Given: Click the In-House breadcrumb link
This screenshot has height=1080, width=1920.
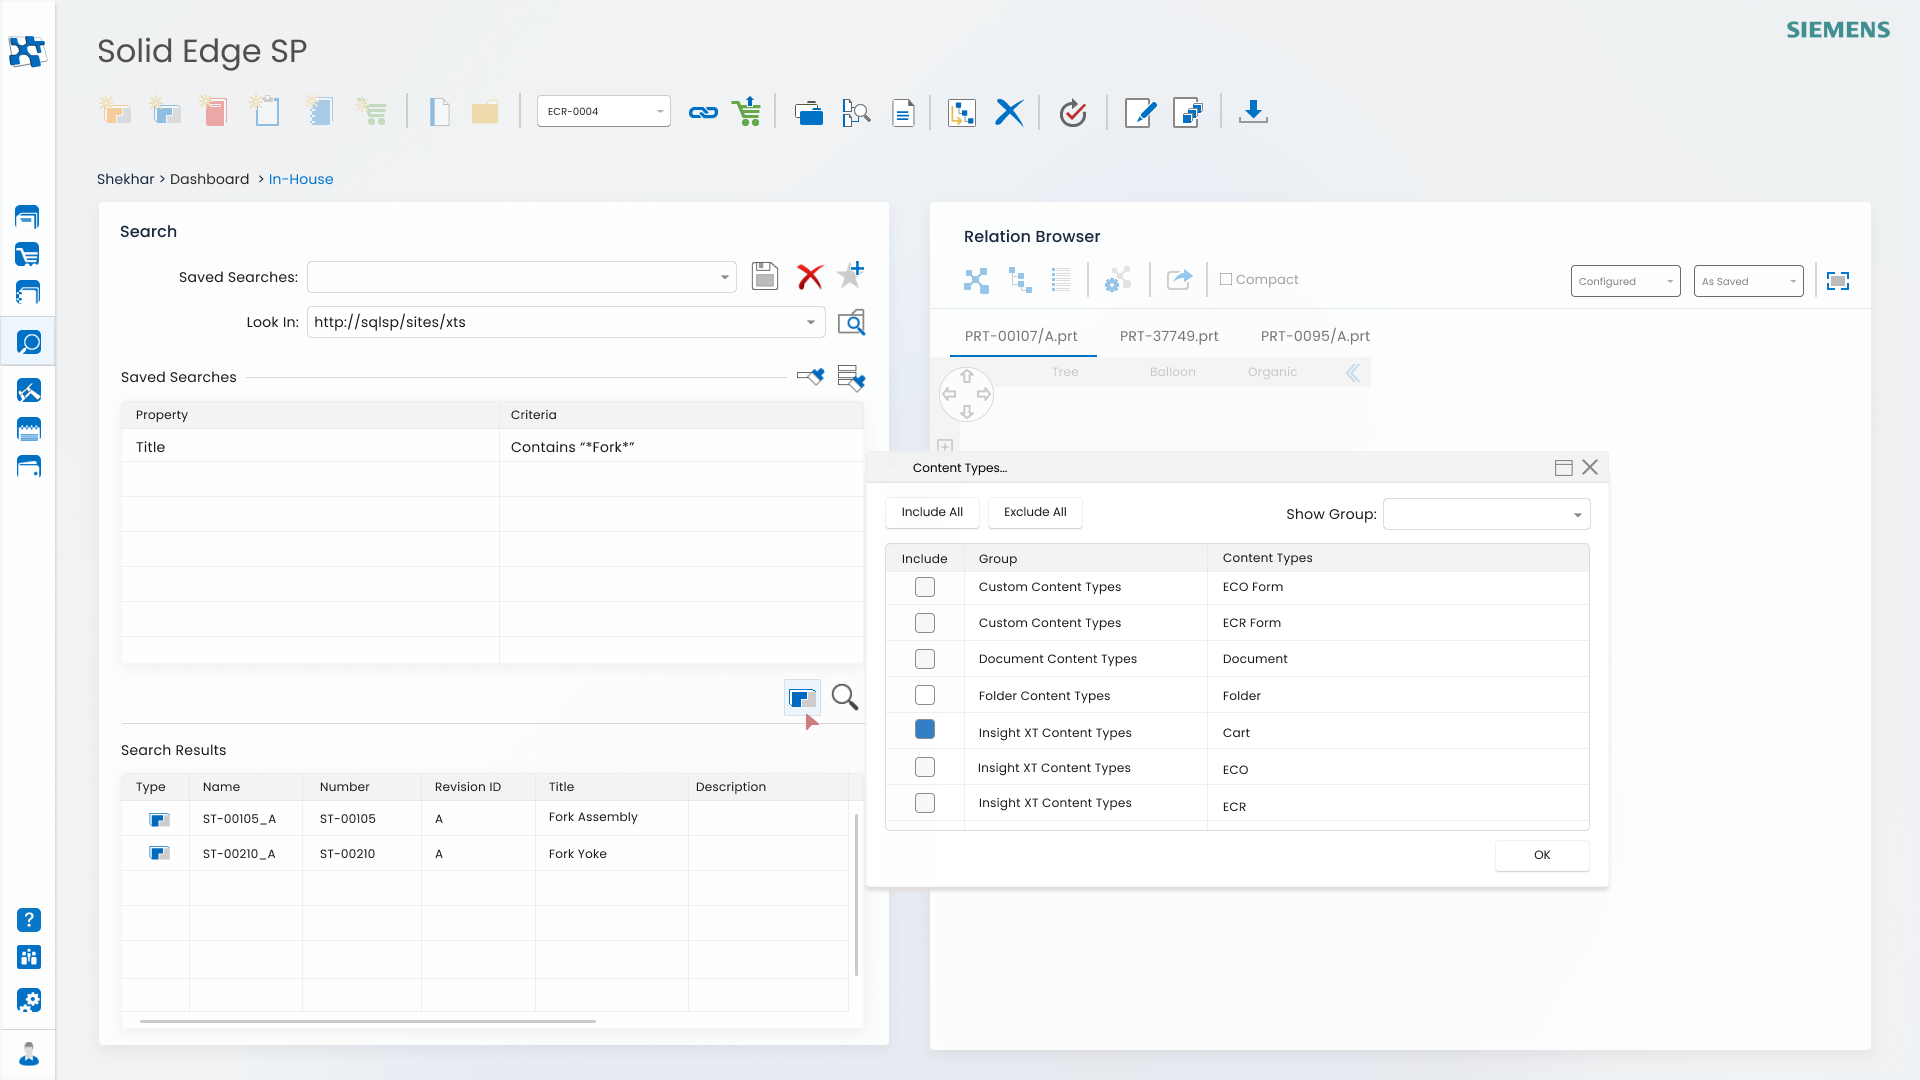Looking at the screenshot, I should pos(301,179).
